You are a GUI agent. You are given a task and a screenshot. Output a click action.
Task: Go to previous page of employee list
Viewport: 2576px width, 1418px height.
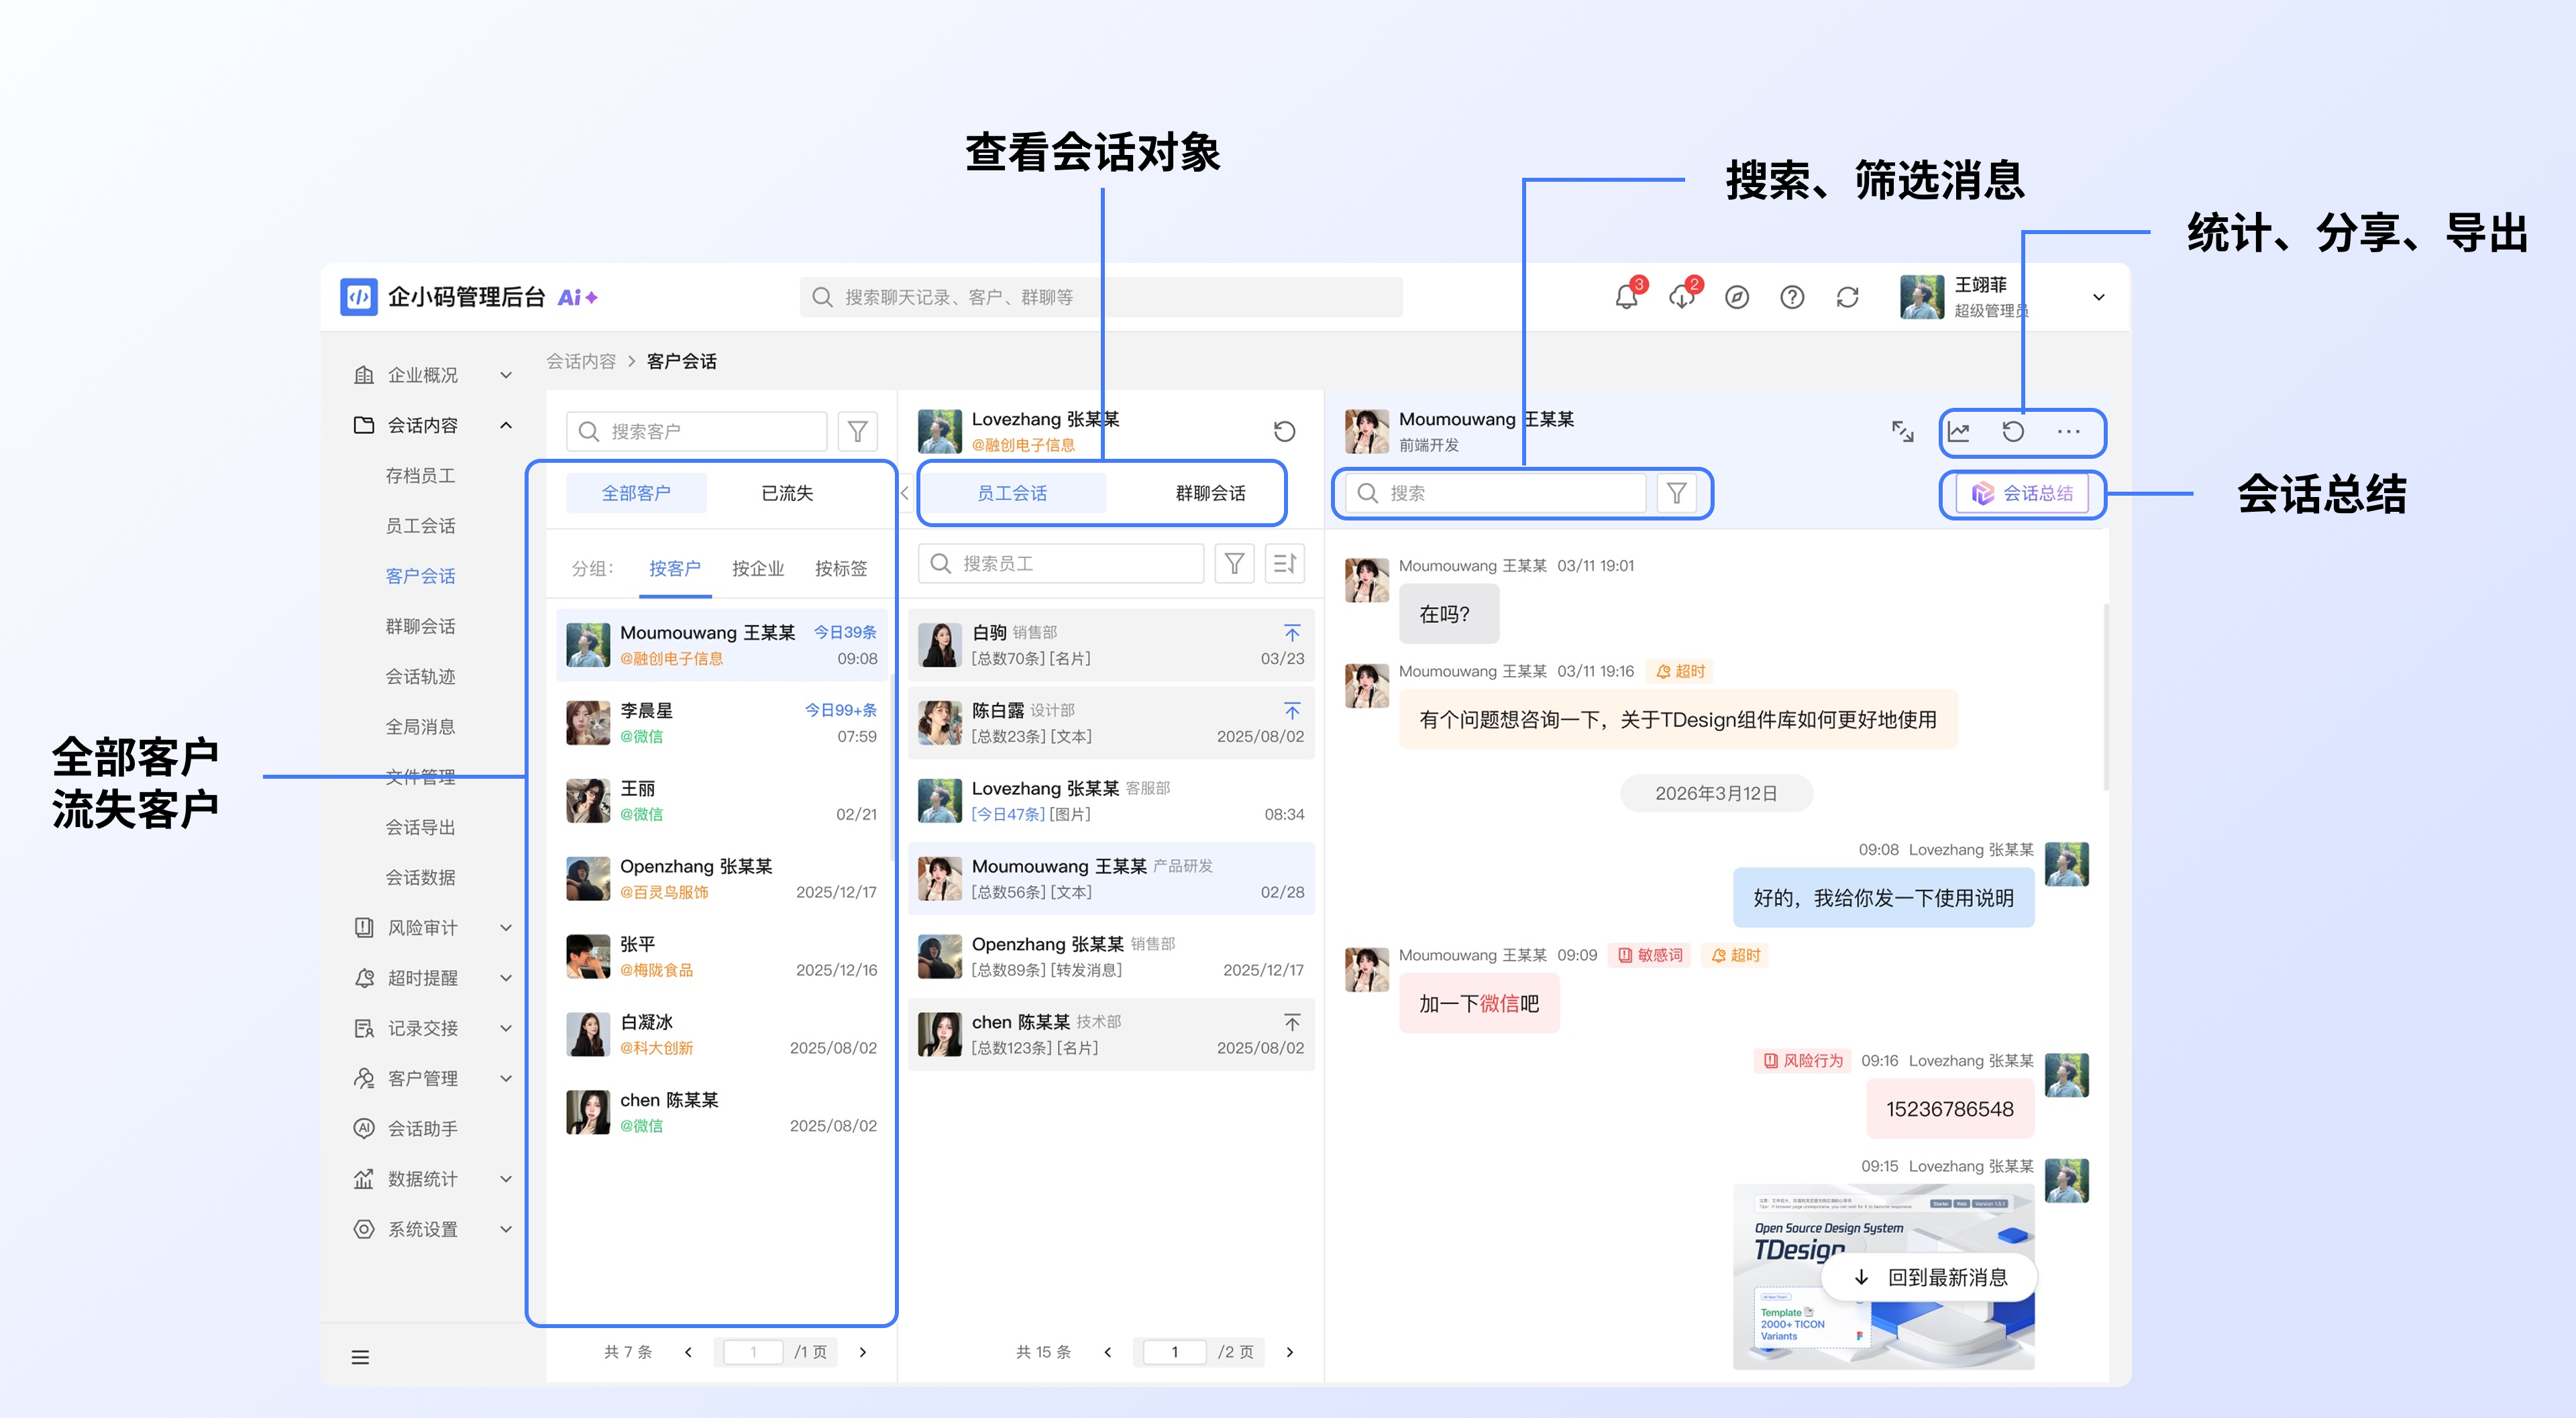1107,1352
